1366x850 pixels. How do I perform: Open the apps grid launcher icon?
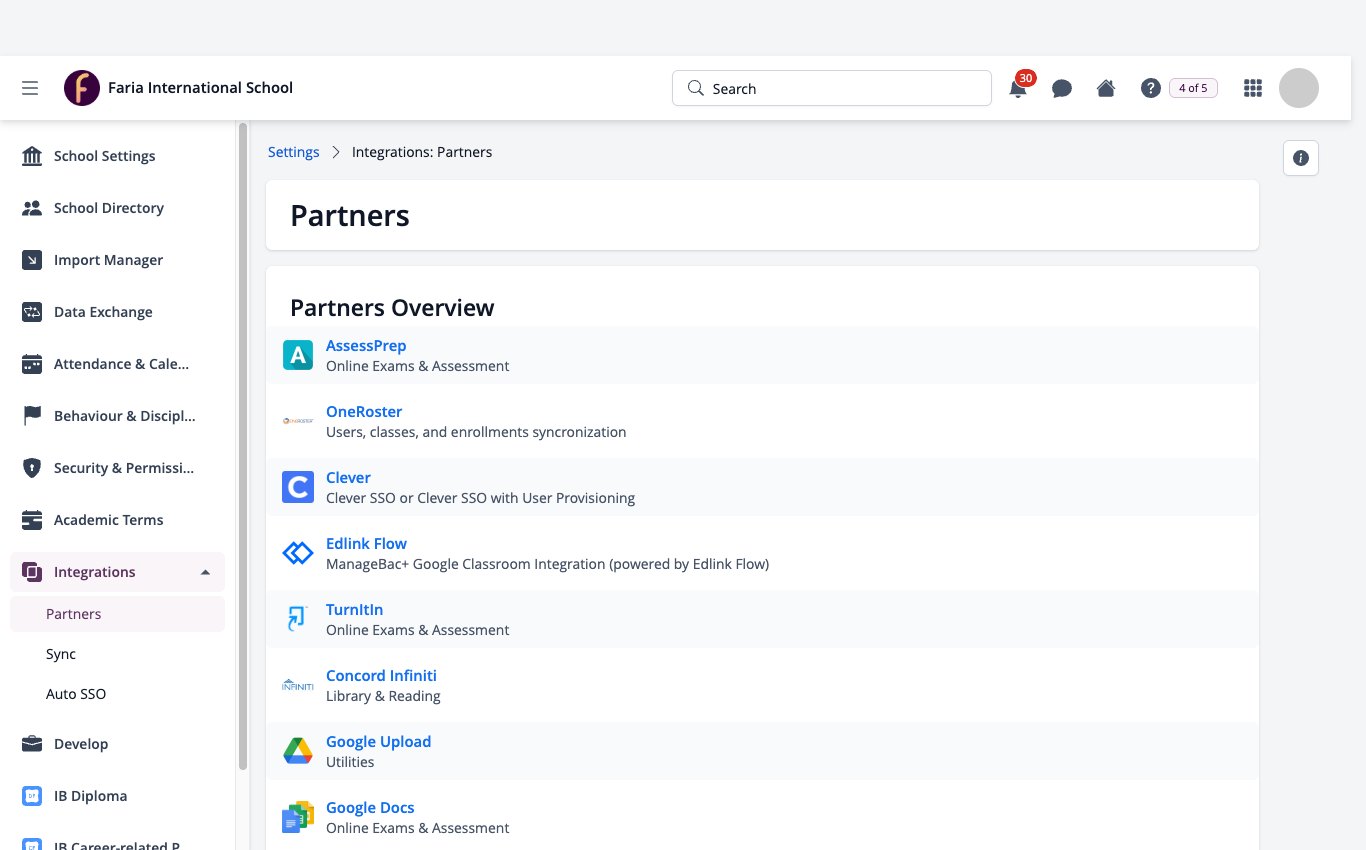point(1252,88)
